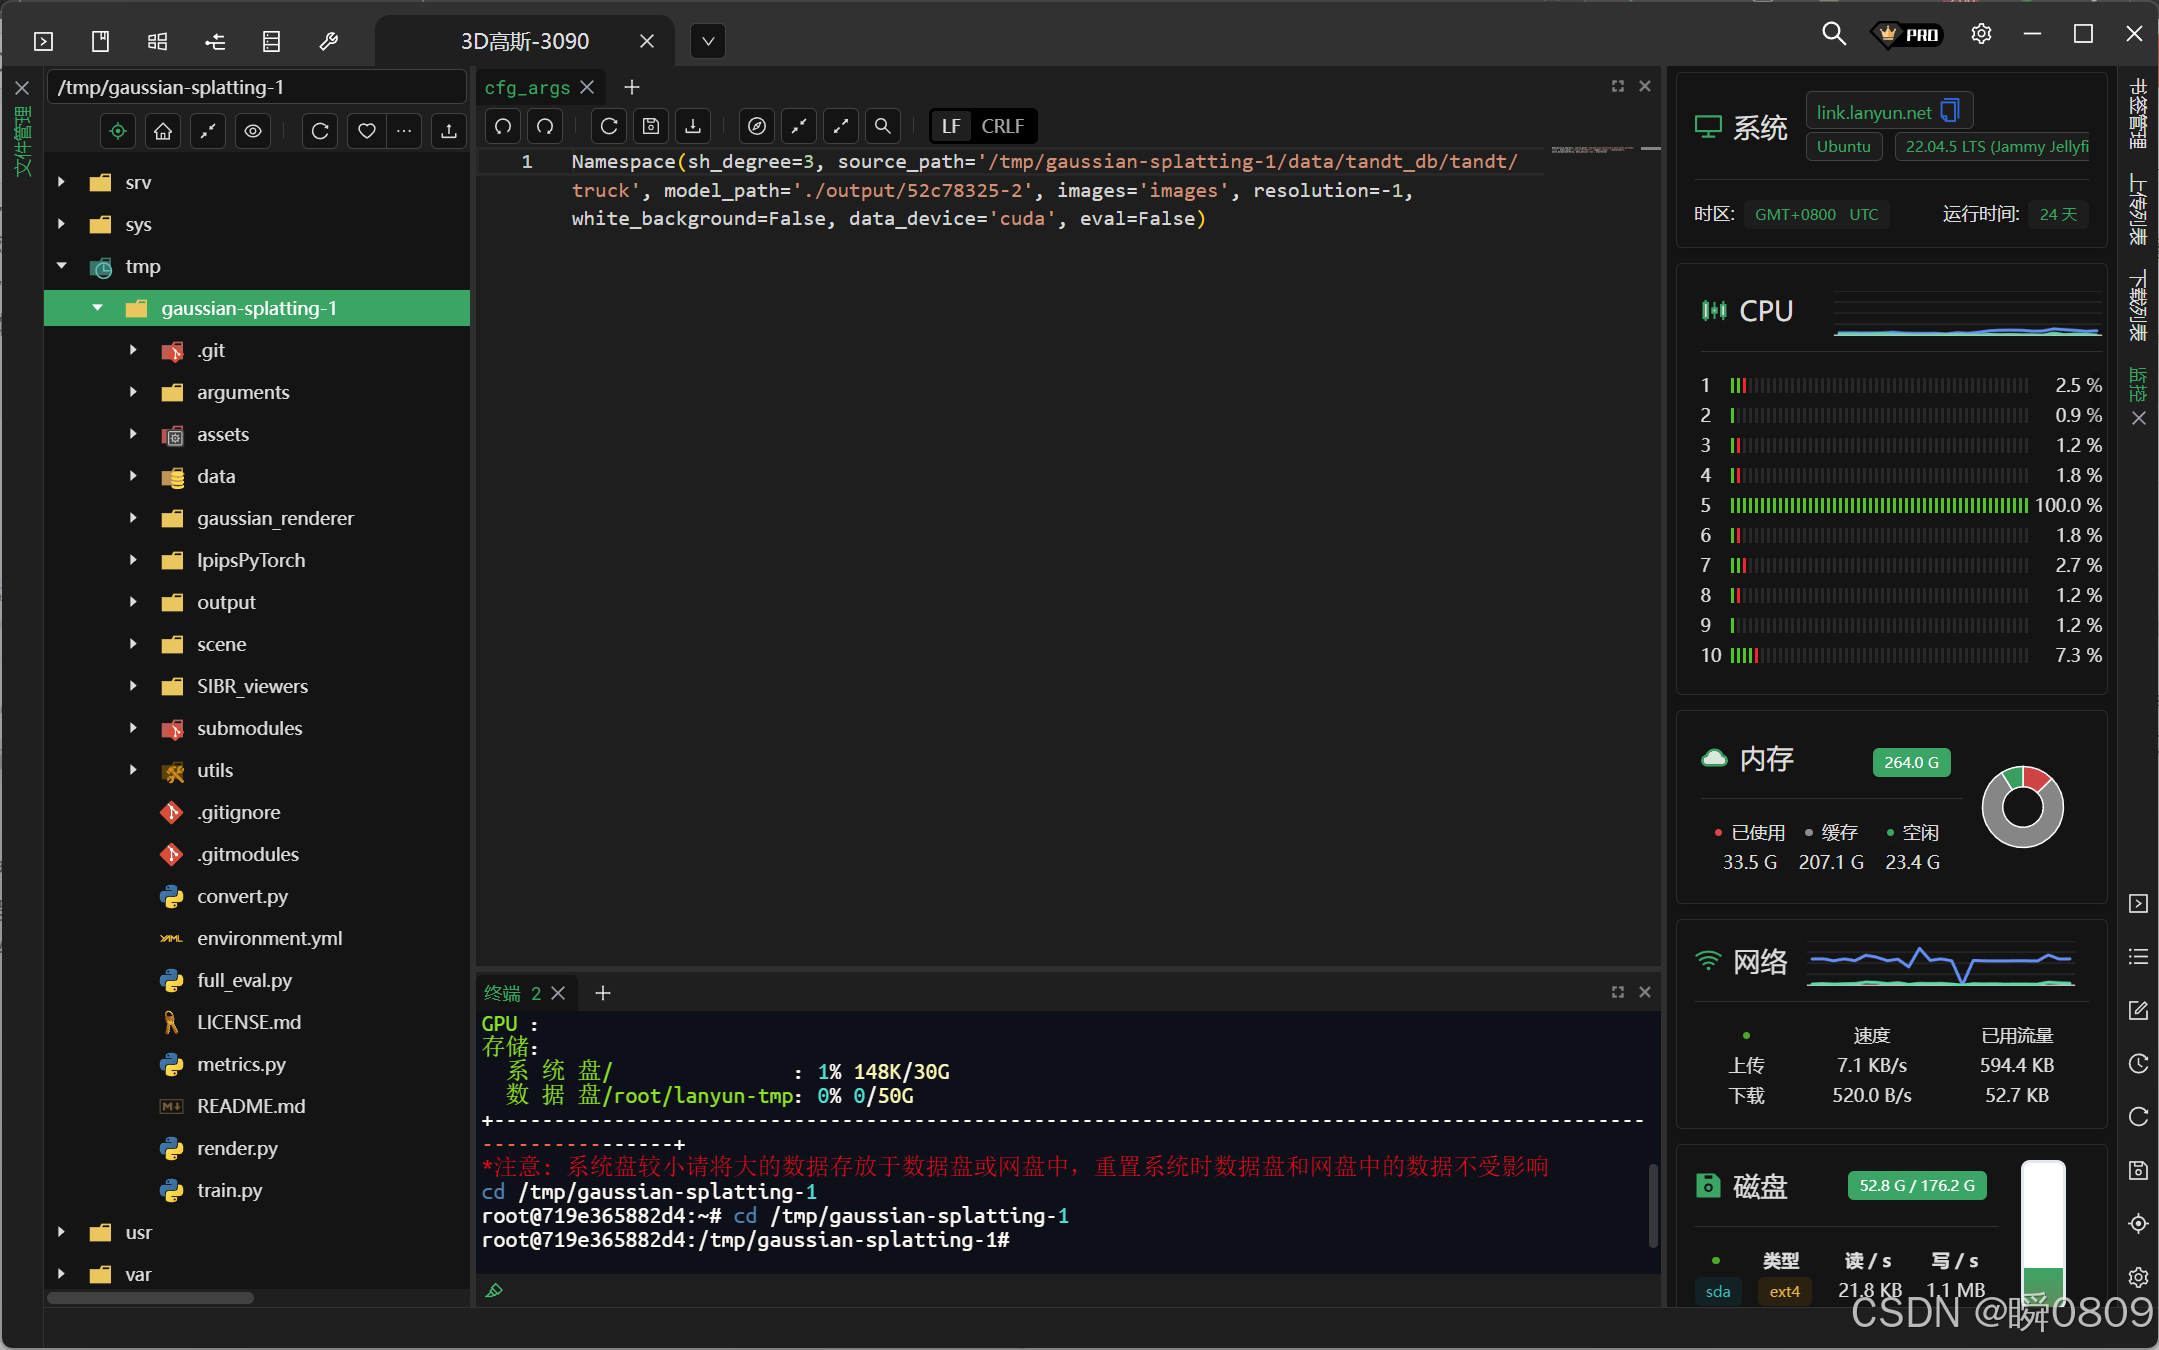Open the settings gear in the title bar
2159x1350 pixels.
click(1981, 34)
